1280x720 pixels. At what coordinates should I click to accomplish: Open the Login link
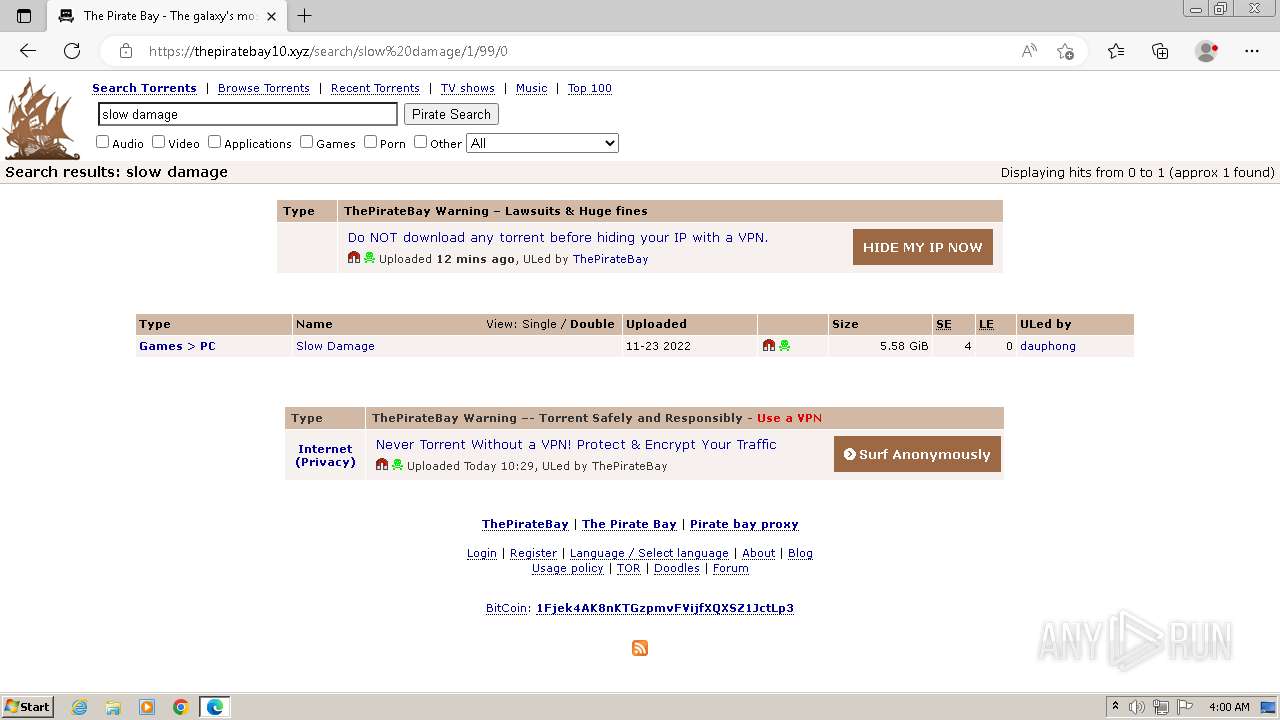(x=481, y=553)
